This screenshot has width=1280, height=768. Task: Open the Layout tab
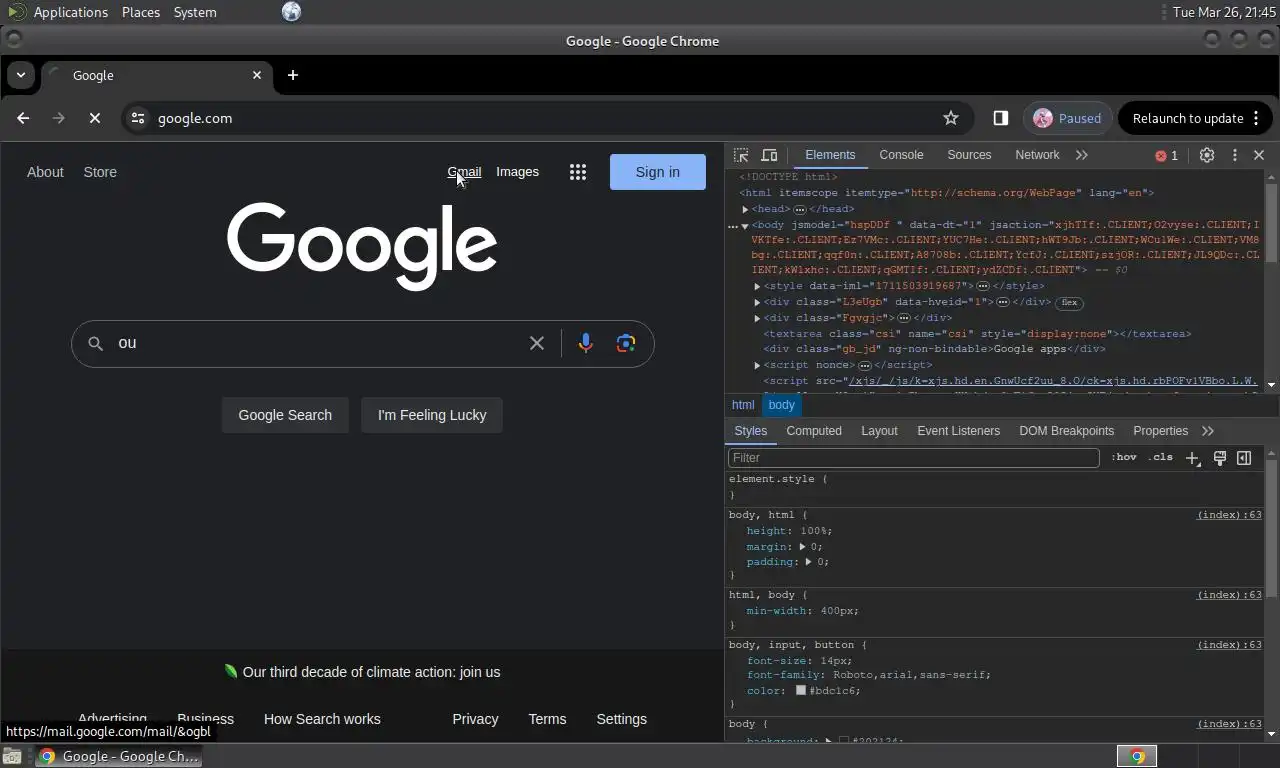(x=879, y=431)
